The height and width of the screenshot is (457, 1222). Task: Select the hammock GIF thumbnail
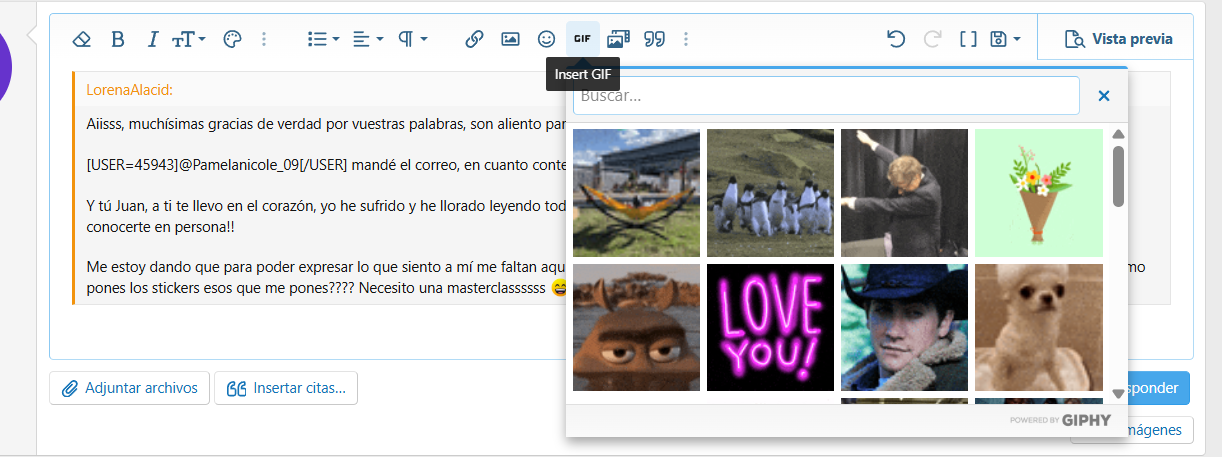(x=636, y=193)
